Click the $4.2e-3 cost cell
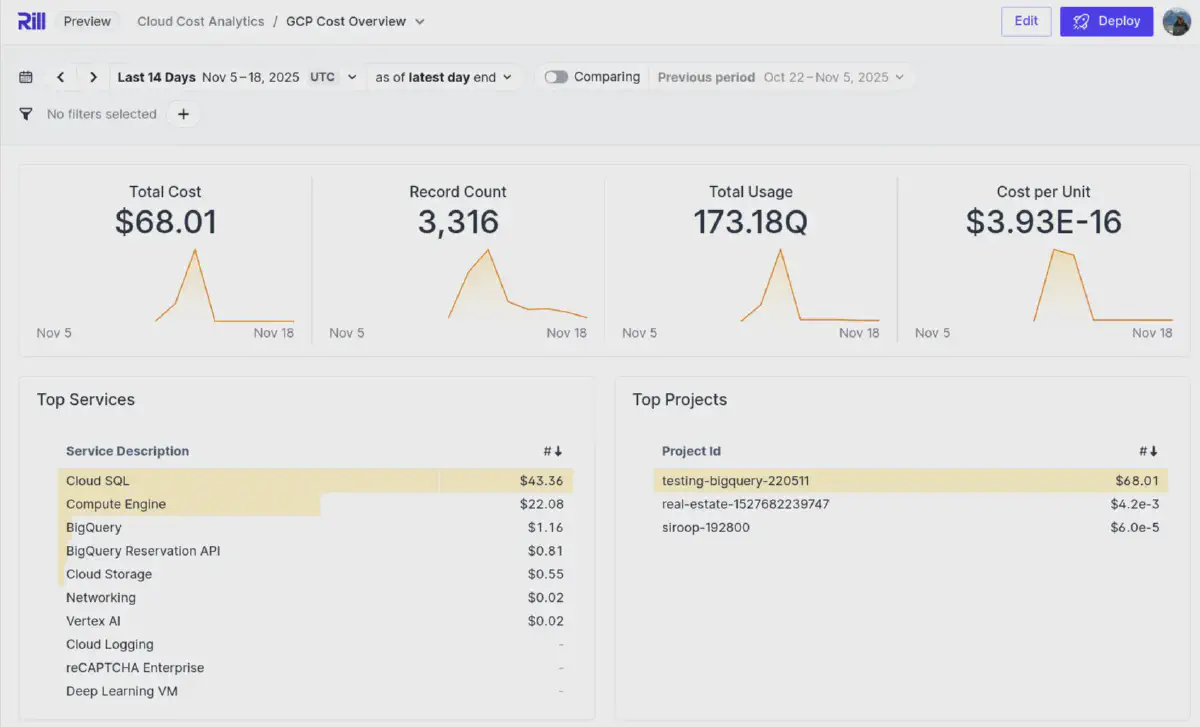The image size is (1200, 727). click(1134, 504)
